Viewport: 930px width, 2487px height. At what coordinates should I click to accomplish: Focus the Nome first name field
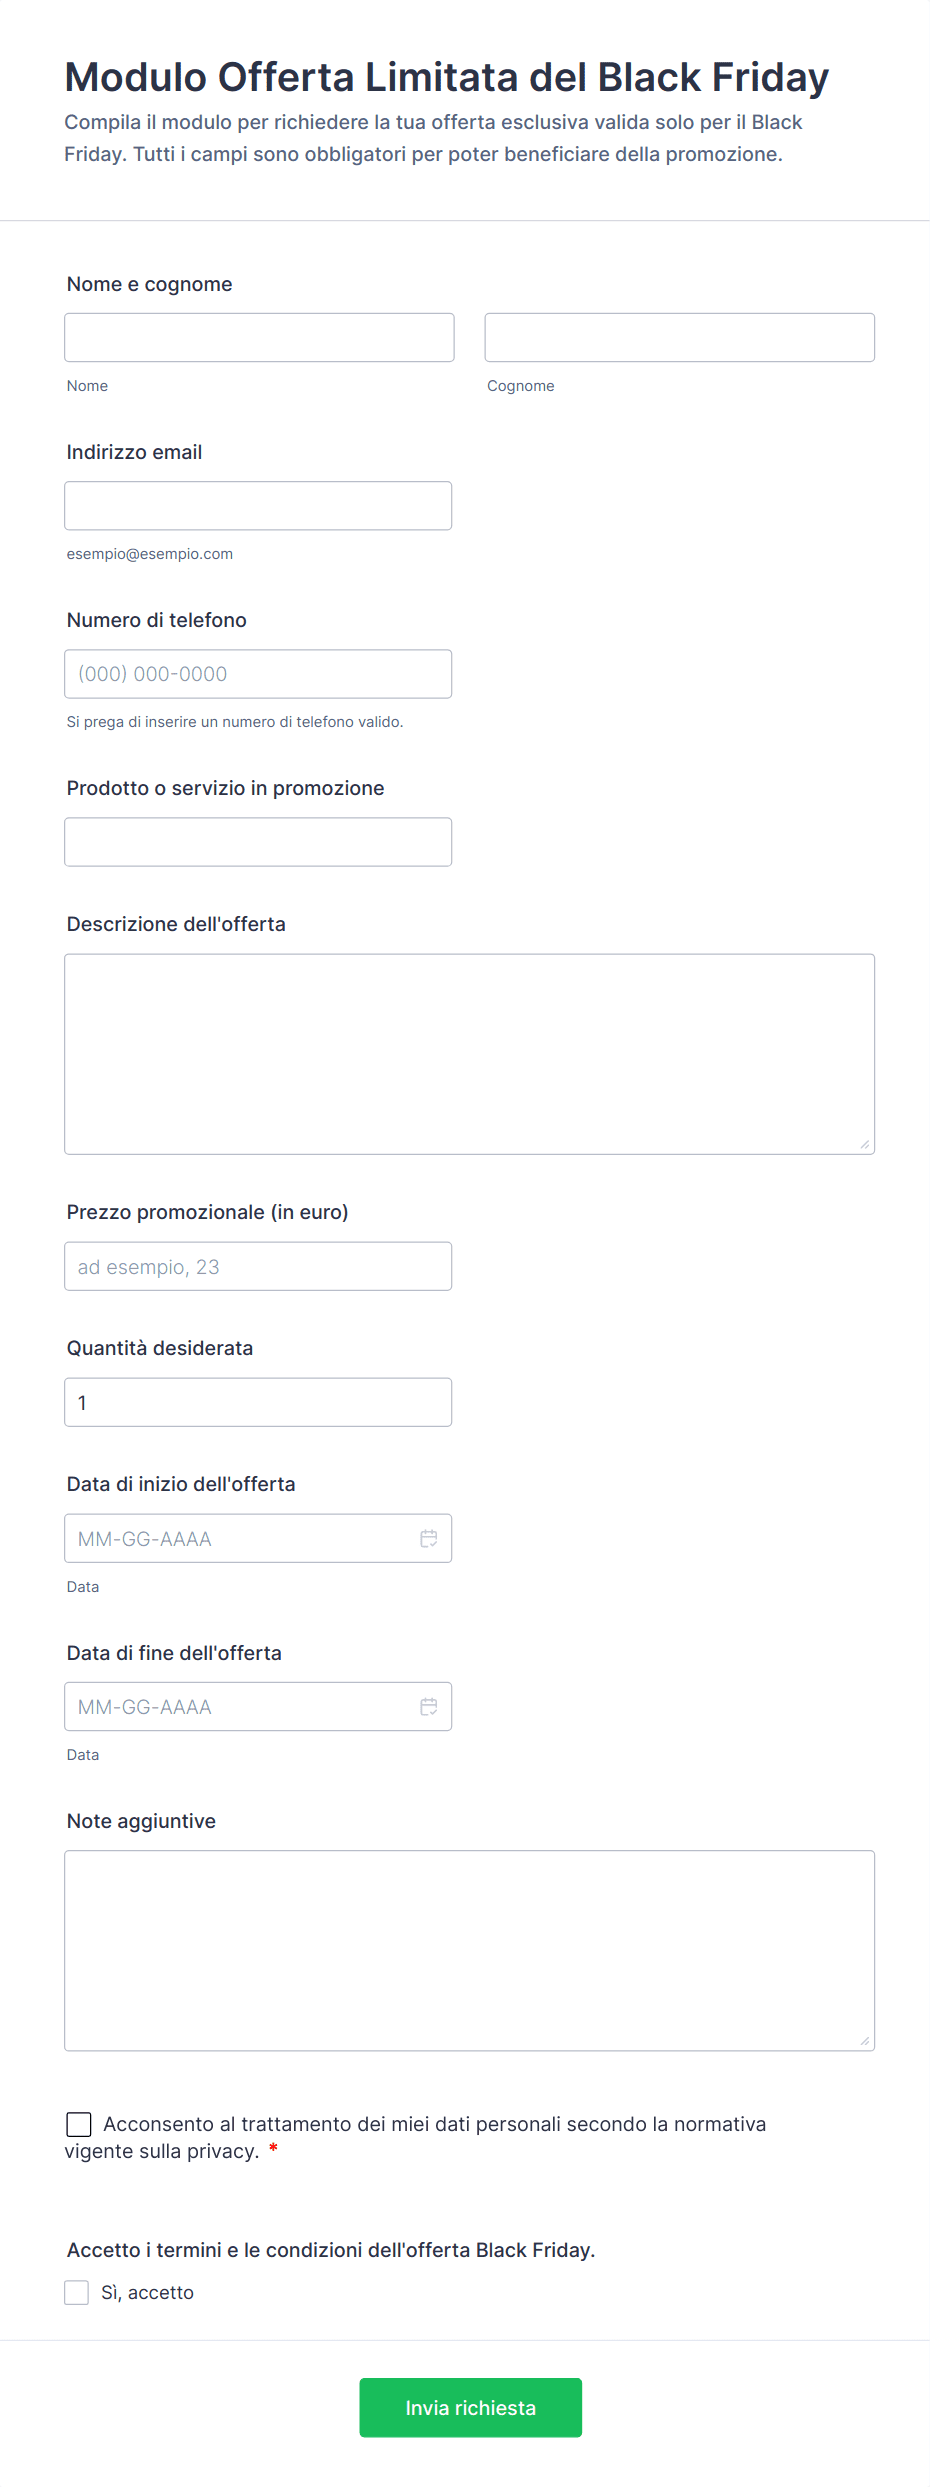259,337
